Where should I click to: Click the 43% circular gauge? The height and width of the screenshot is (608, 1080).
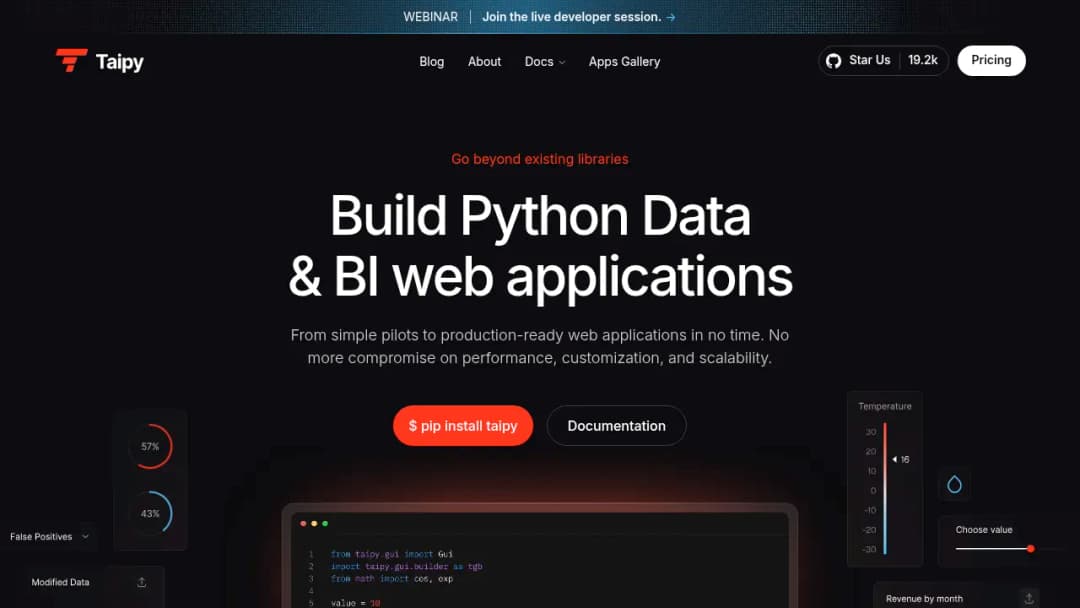coord(150,513)
